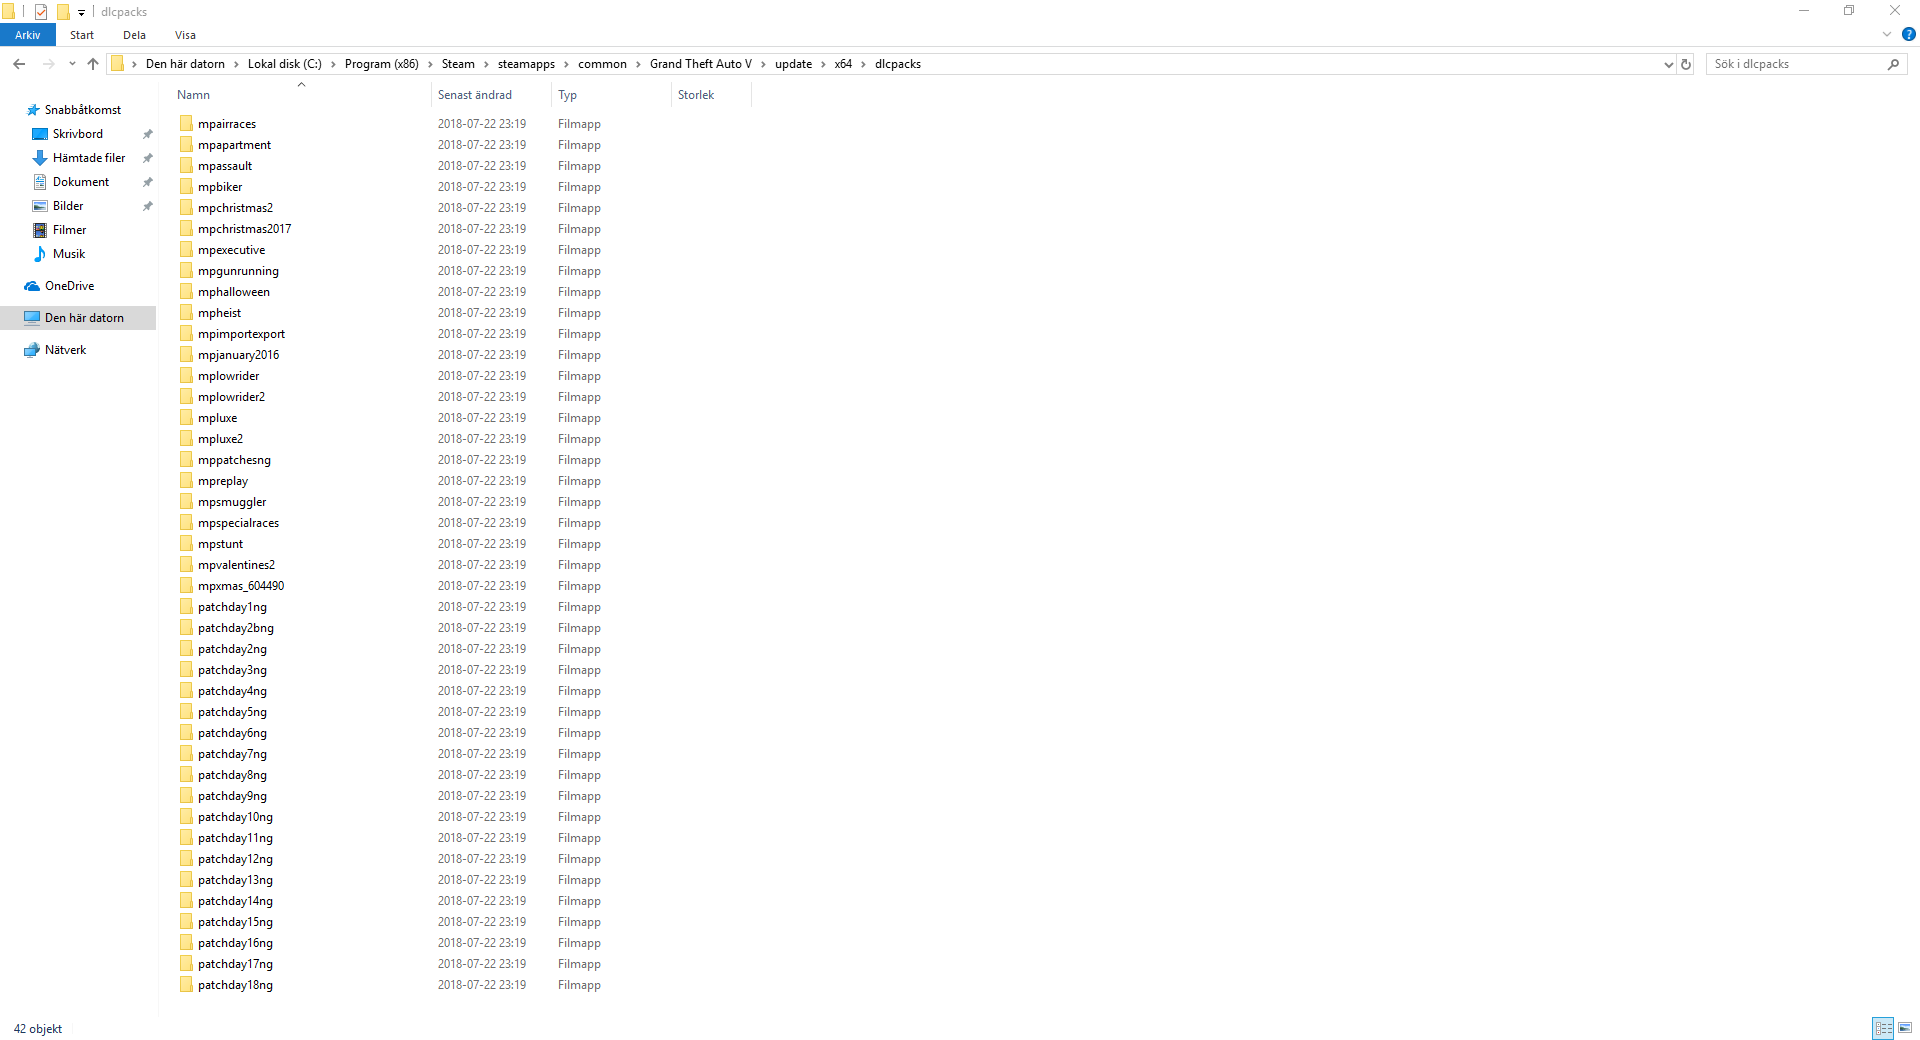This screenshot has width=1920, height=1040.
Task: Click the OneDrive cloud icon
Action: [x=32, y=286]
